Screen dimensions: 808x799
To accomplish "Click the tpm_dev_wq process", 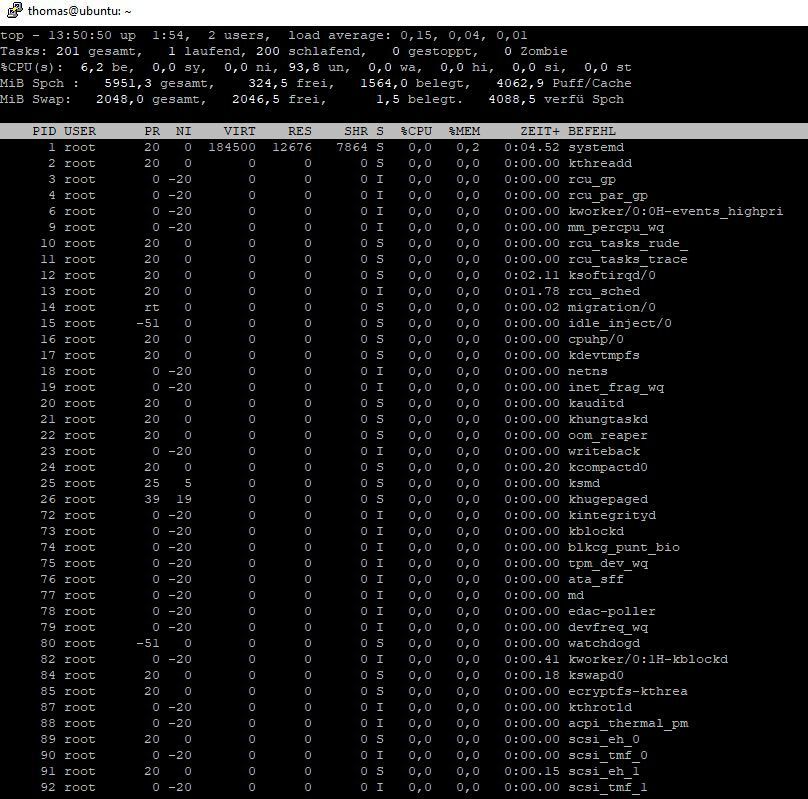I will [x=608, y=563].
